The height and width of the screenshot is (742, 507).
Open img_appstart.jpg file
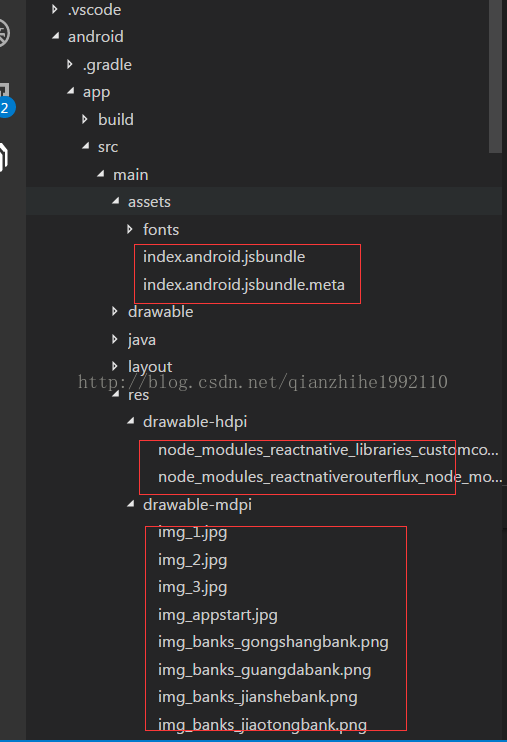[x=218, y=615]
